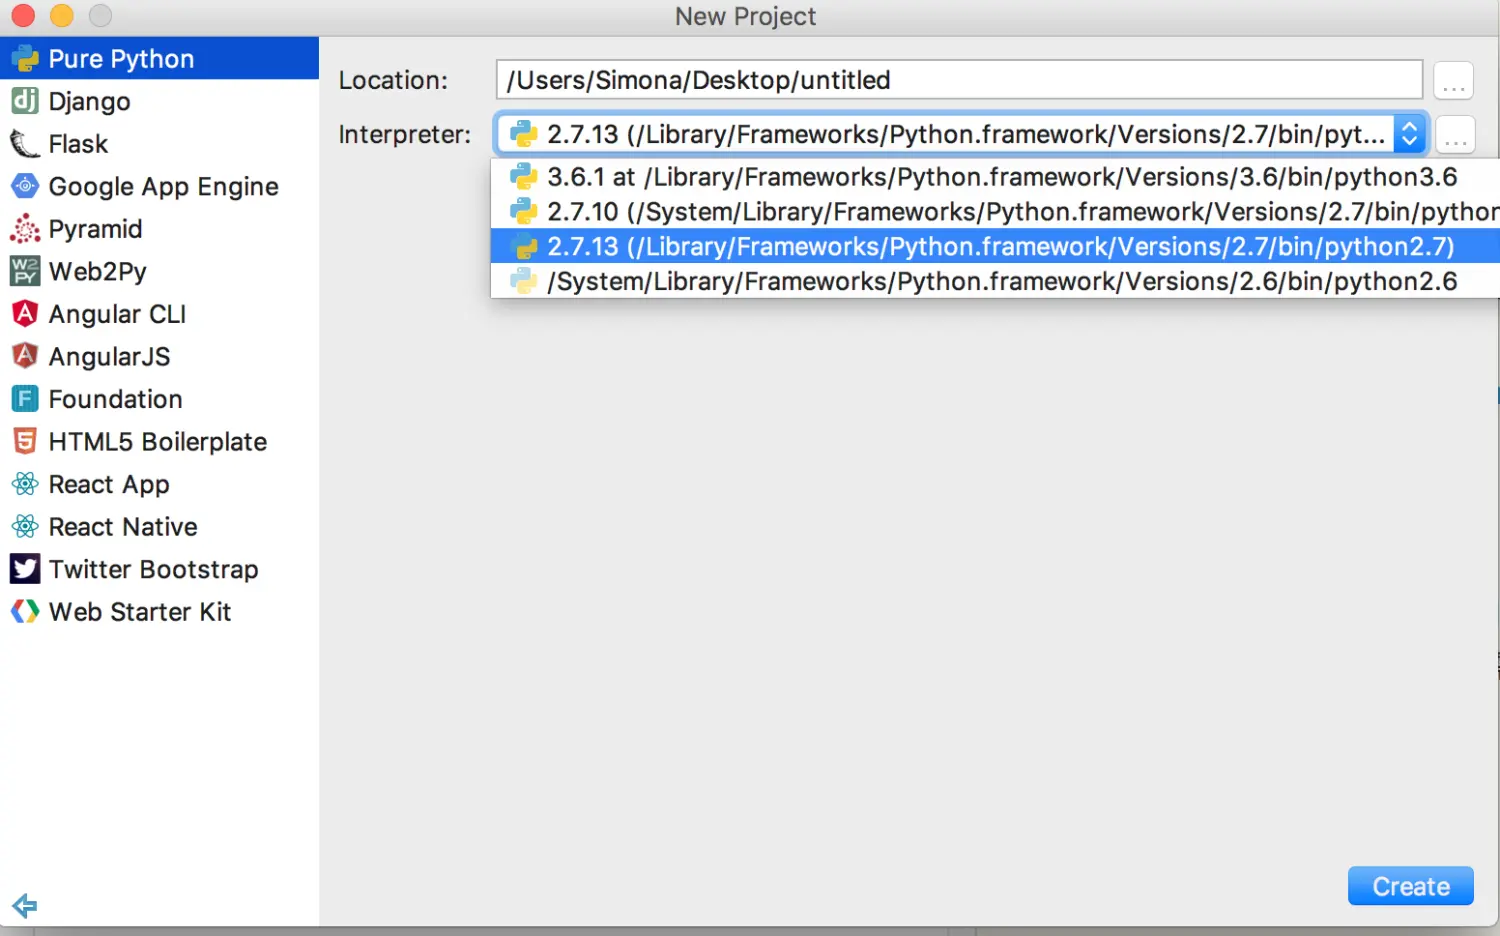Click the Foundation icon
Image resolution: width=1500 pixels, height=936 pixels.
[x=25, y=399]
